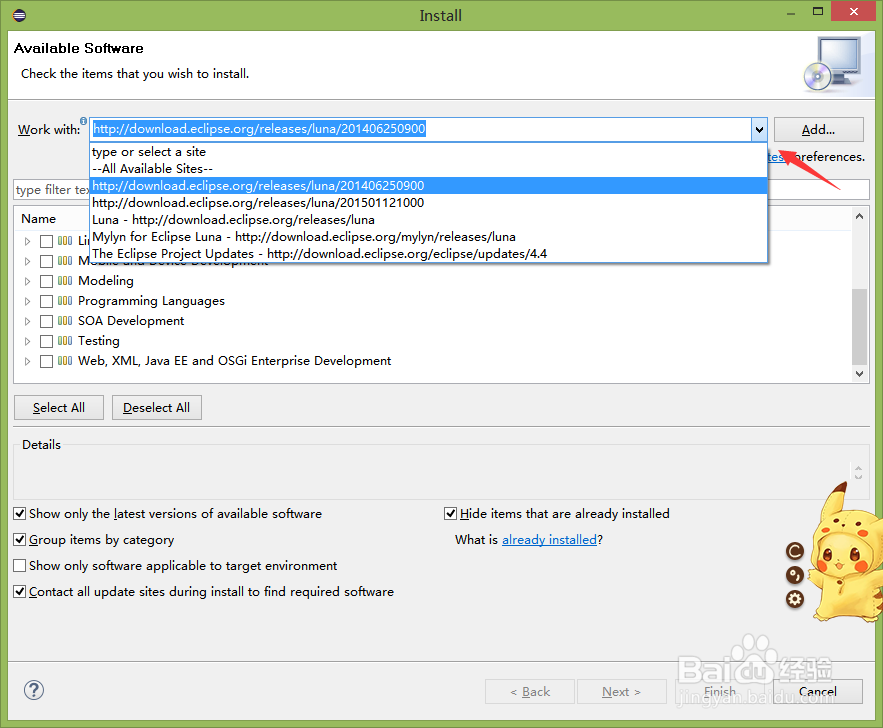This screenshot has height=728, width=883.
Task: Click the Details area up stepper arrow
Action: pyautogui.click(x=858, y=468)
